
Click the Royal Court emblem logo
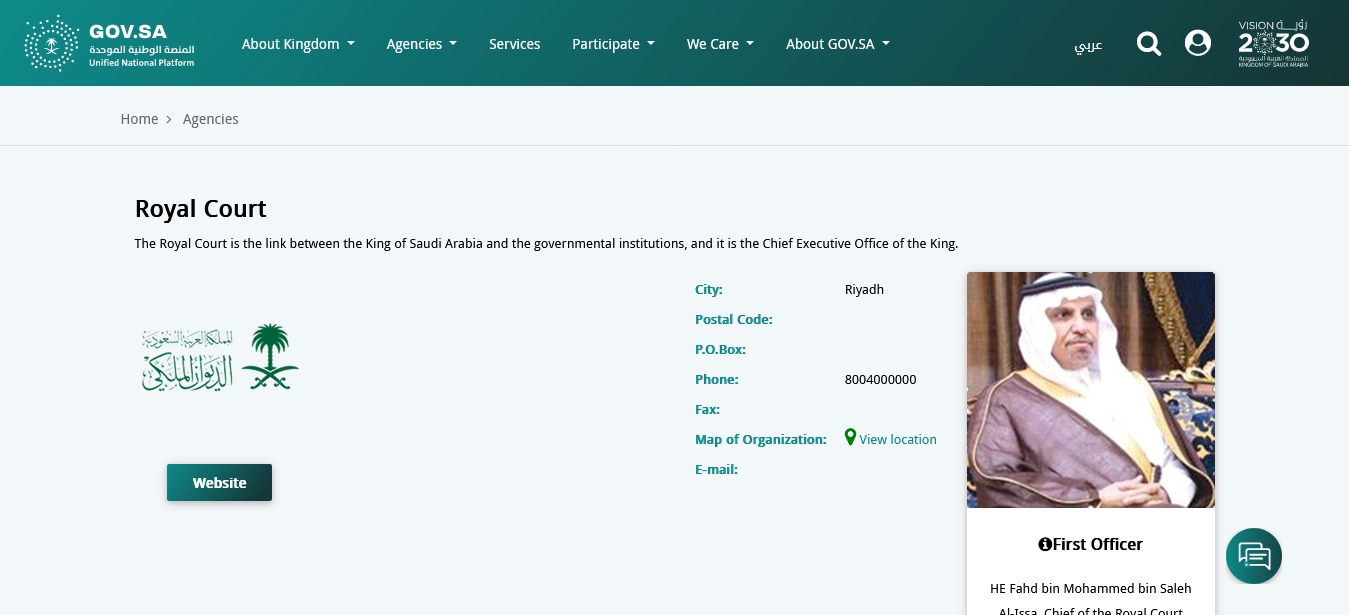(220, 357)
